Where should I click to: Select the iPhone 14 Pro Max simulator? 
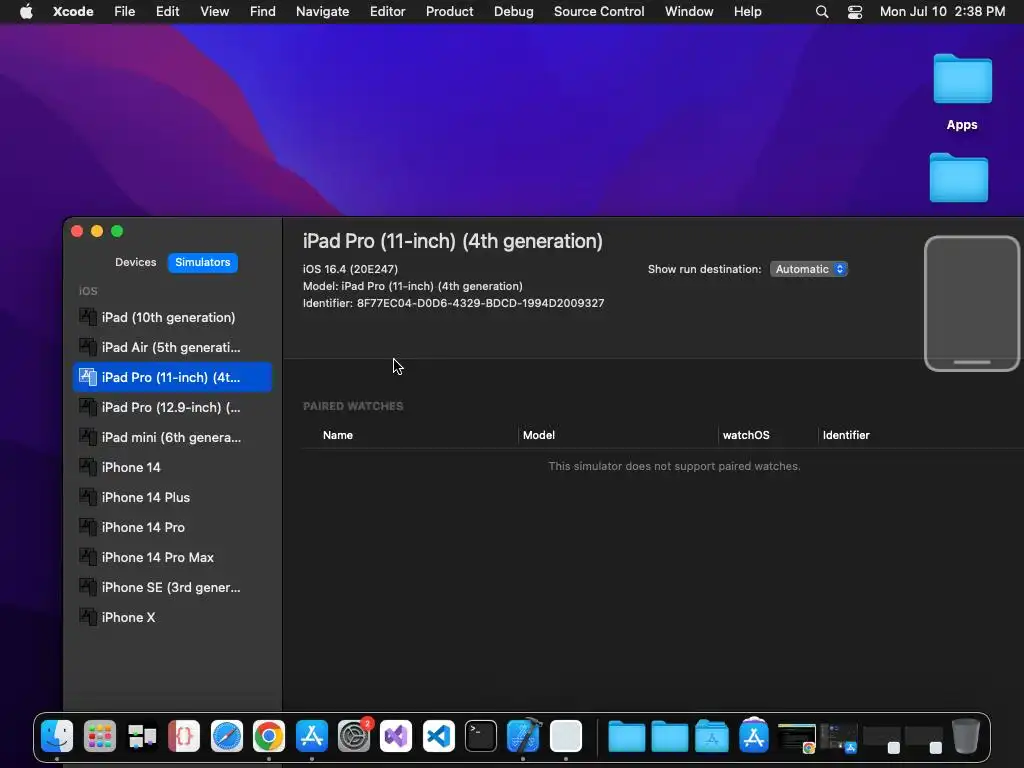172,558
